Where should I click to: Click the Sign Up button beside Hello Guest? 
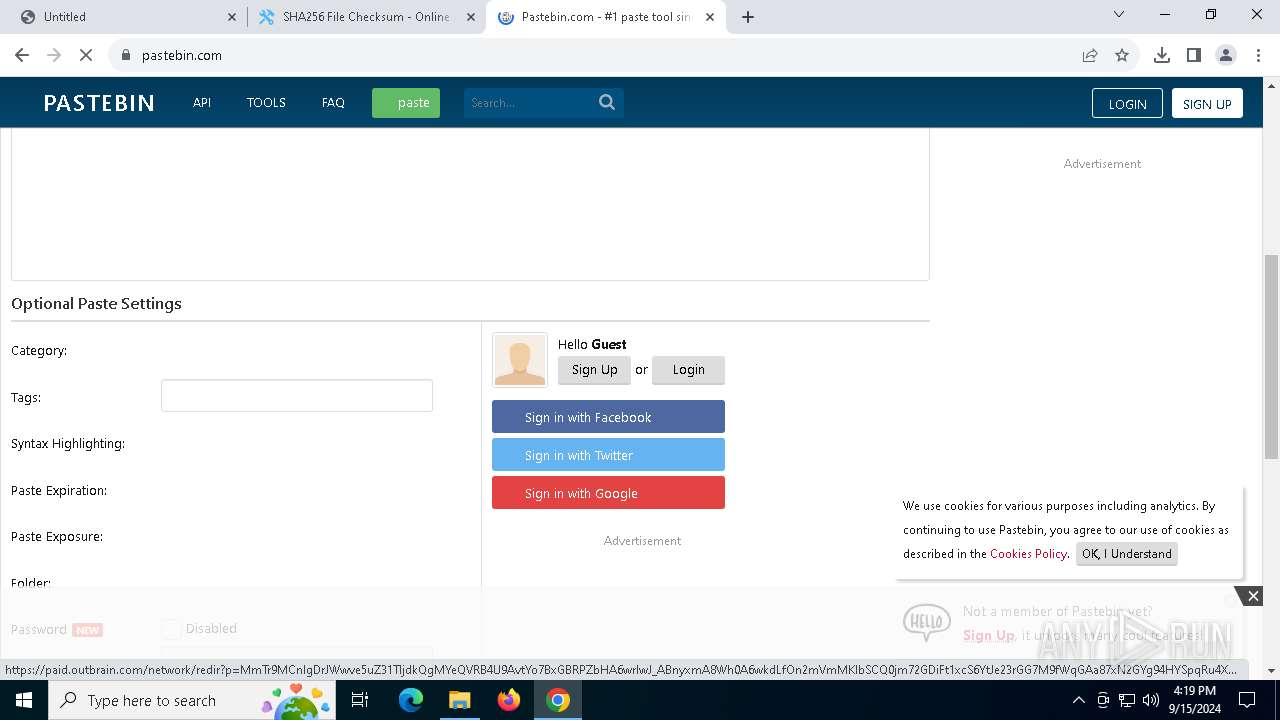594,370
